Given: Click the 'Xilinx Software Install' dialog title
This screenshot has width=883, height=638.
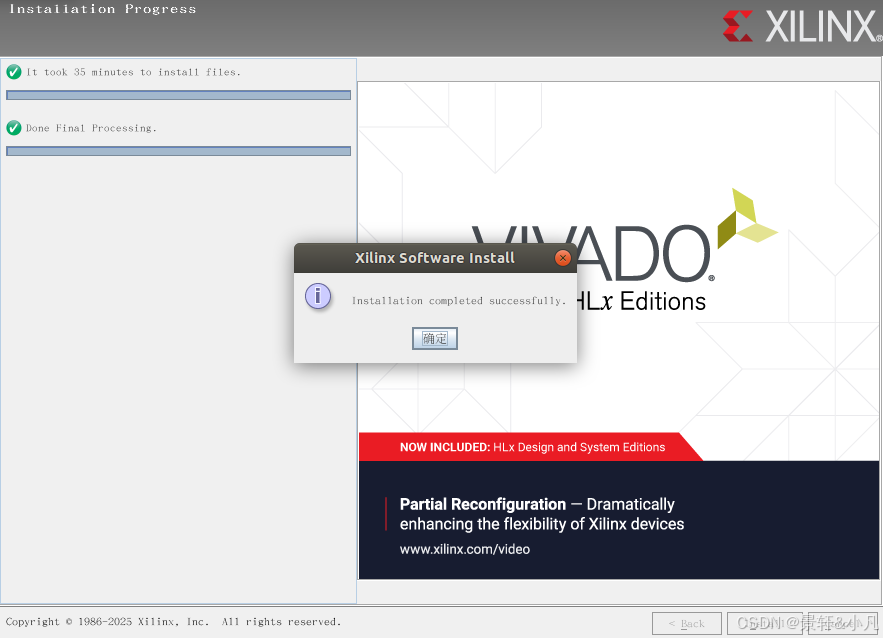Looking at the screenshot, I should click(x=435, y=258).
